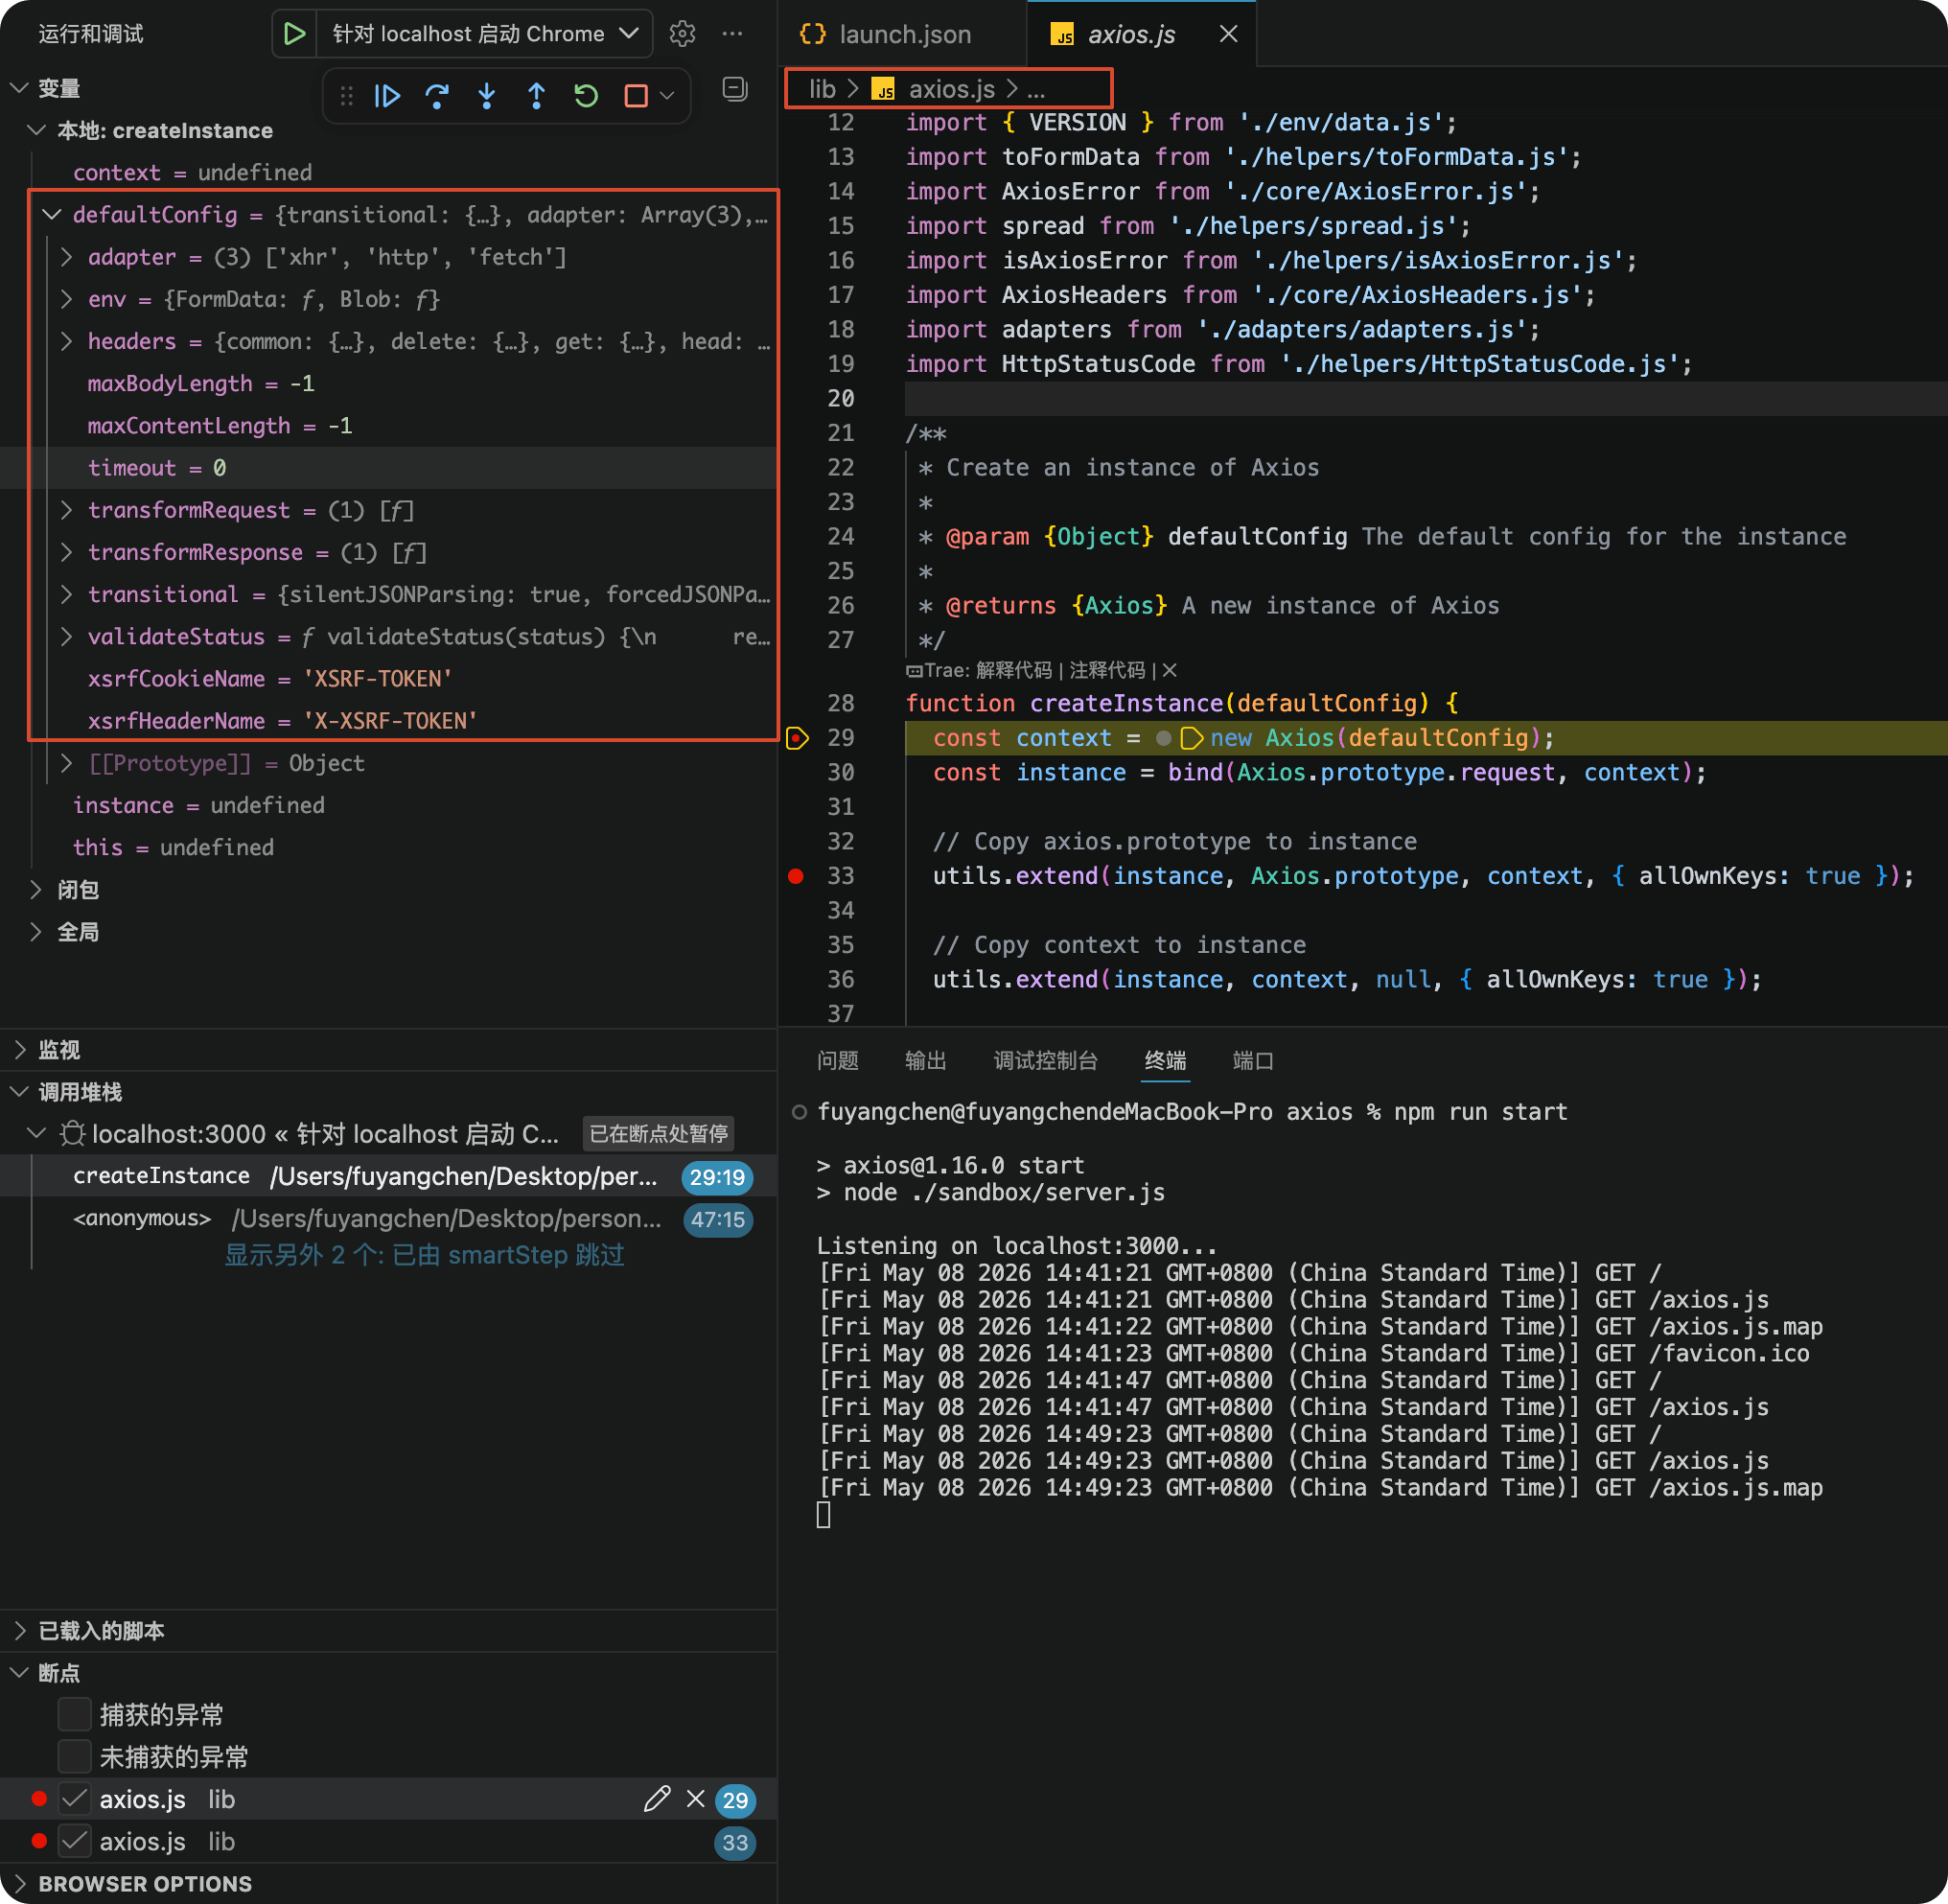This screenshot has width=1948, height=1904.
Task: Open launch.json via the gear icon
Action: [682, 34]
